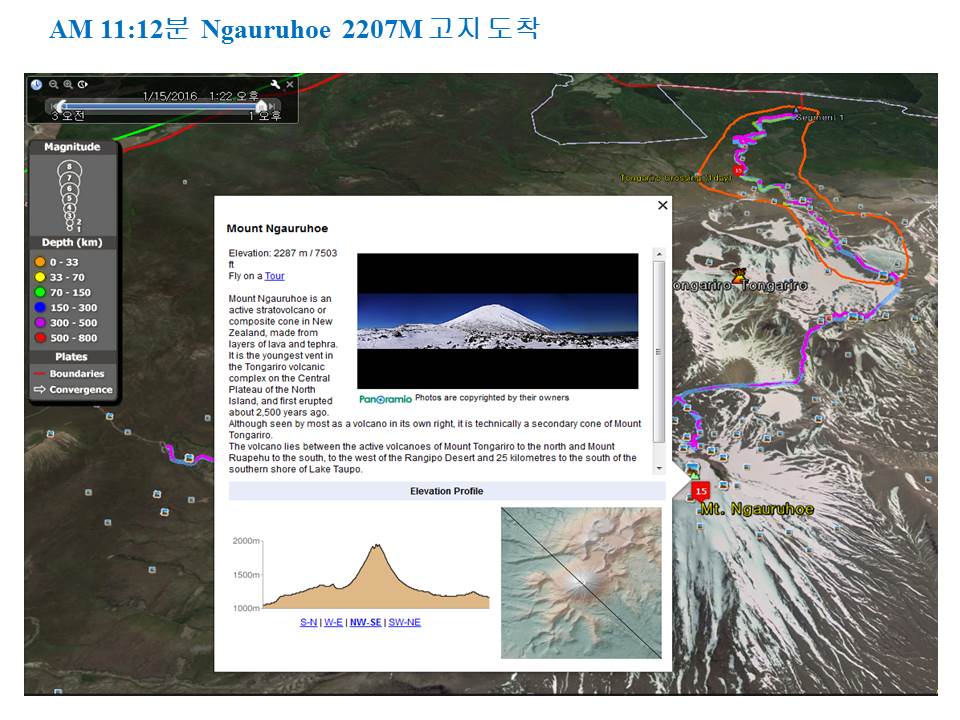Click the balloon scrollbar thumb

click(659, 352)
